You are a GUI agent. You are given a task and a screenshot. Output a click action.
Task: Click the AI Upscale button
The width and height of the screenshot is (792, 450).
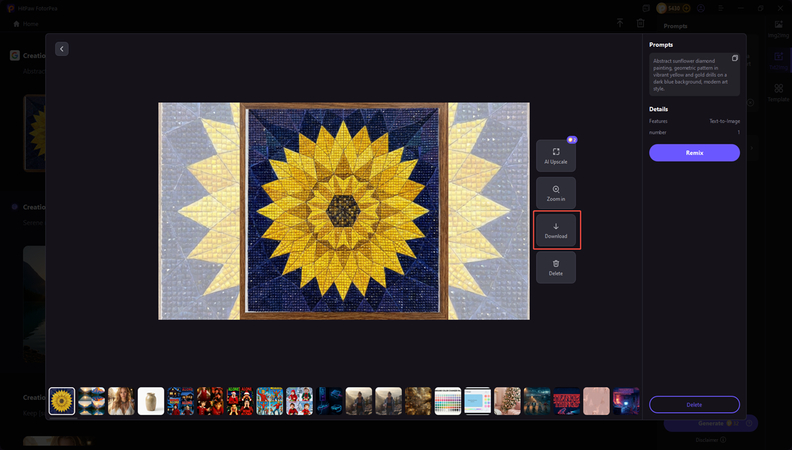tap(556, 156)
